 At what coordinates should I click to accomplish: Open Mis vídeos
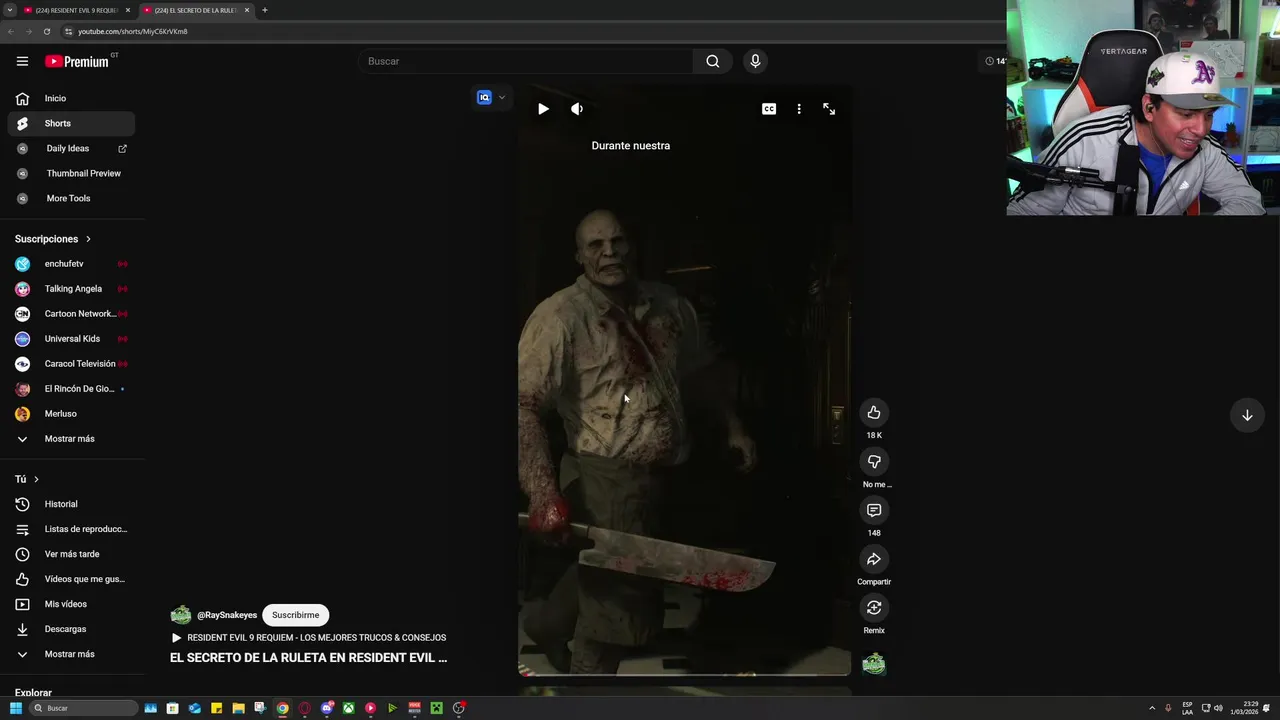[70, 604]
